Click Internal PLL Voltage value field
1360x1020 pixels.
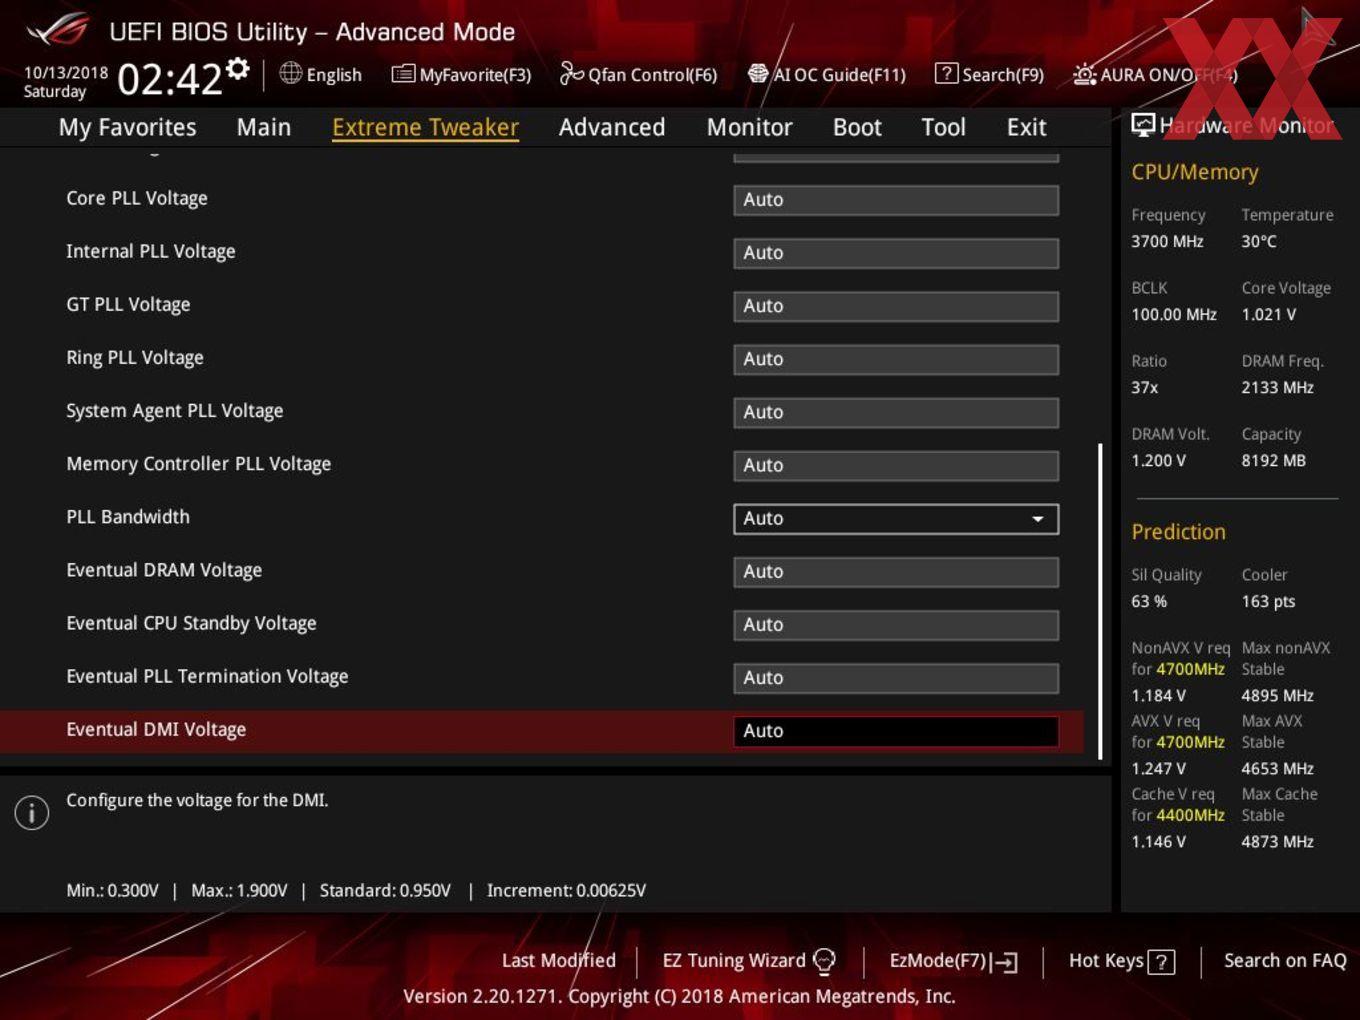click(896, 252)
